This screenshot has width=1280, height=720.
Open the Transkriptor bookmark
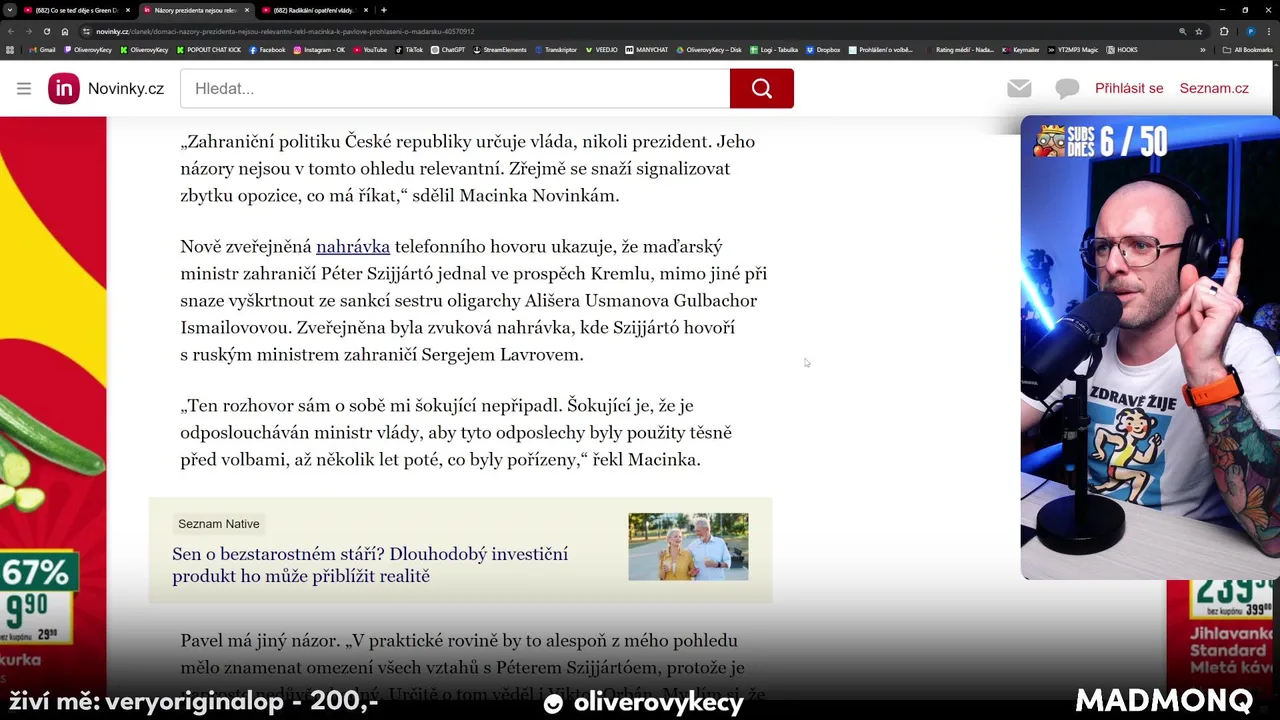point(556,49)
